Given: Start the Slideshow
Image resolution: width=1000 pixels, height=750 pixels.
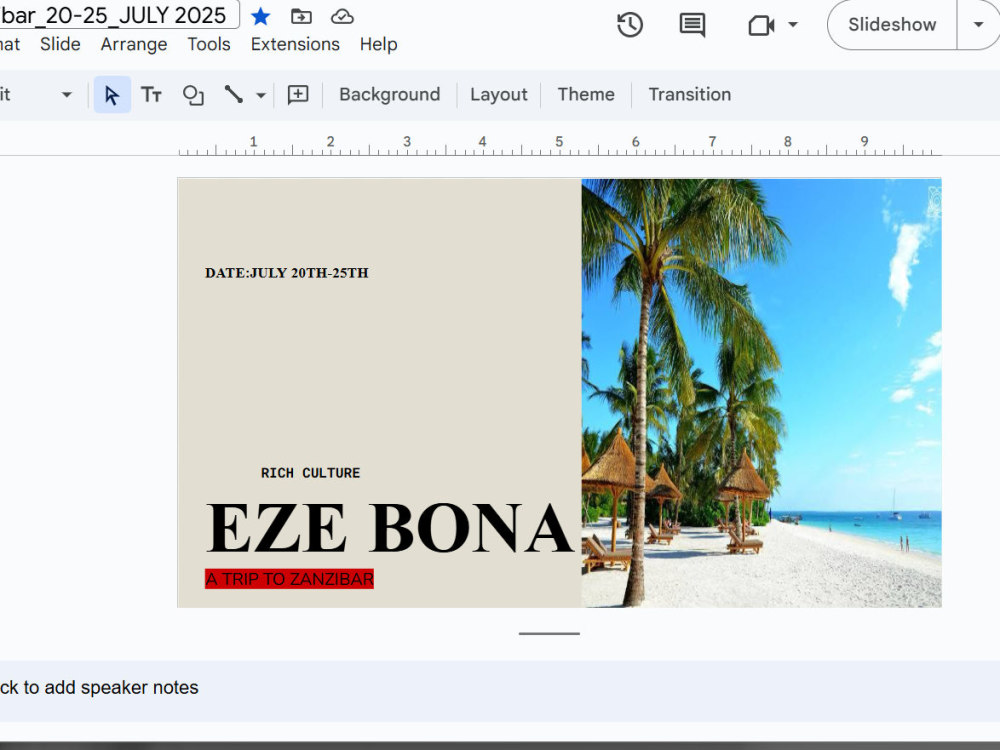Looking at the screenshot, I should 892,25.
